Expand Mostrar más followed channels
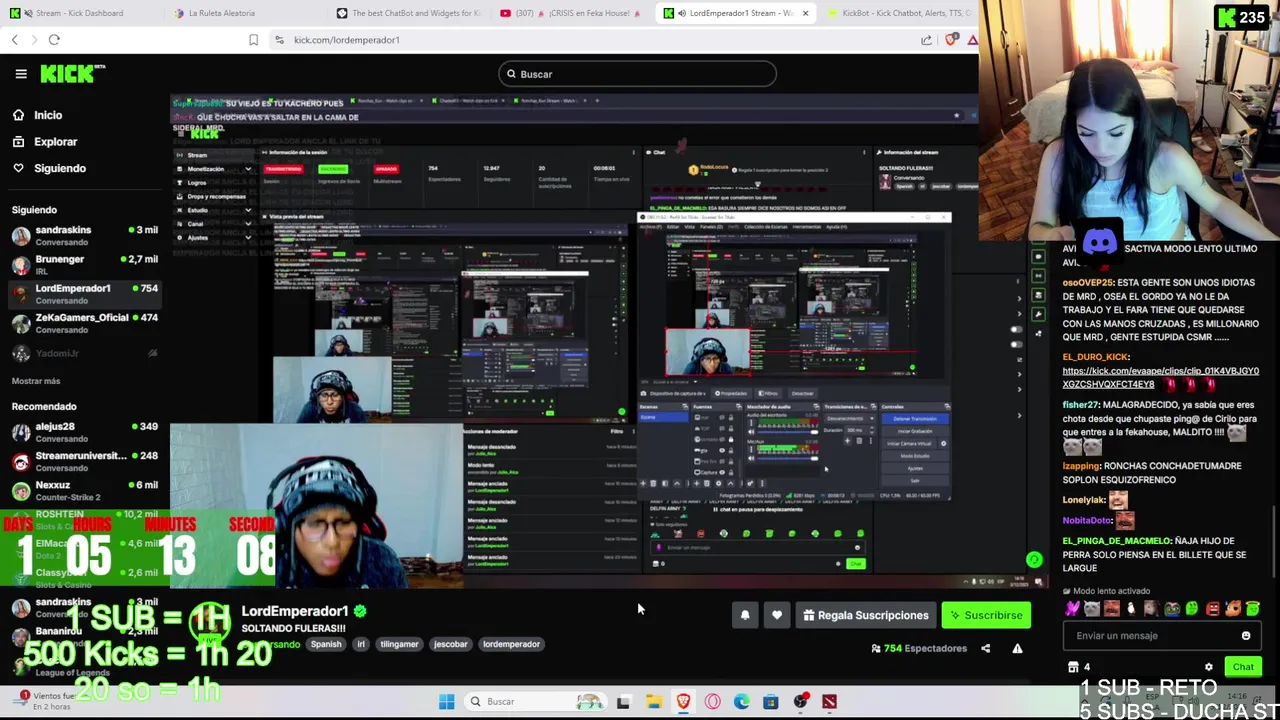Screen dimensions: 1280x720 click(36, 381)
